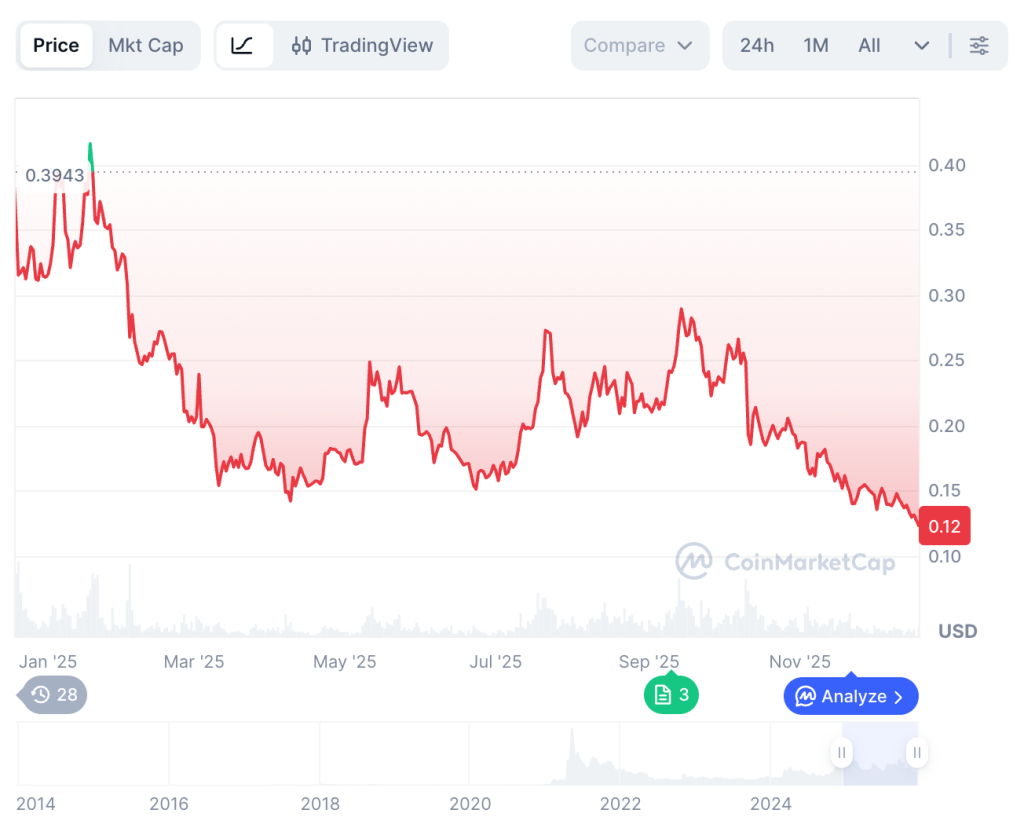The height and width of the screenshot is (828, 1024).
Task: Grab the right range slider handle
Action: (916, 753)
